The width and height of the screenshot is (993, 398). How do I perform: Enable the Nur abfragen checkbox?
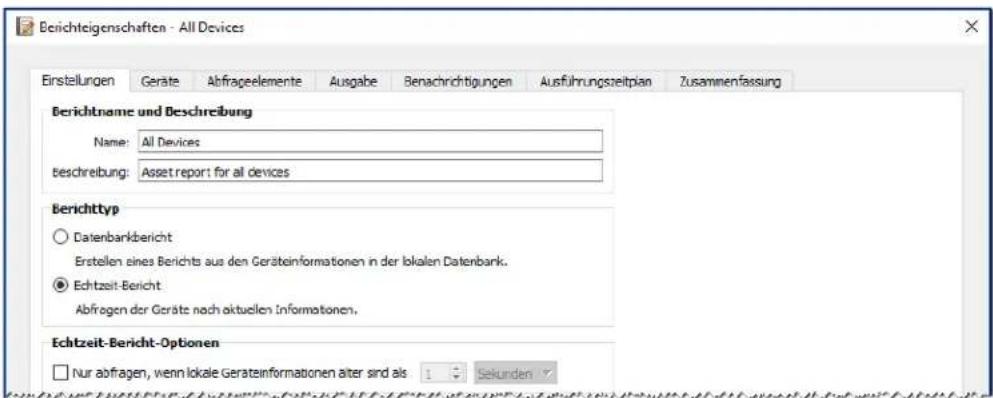click(60, 373)
